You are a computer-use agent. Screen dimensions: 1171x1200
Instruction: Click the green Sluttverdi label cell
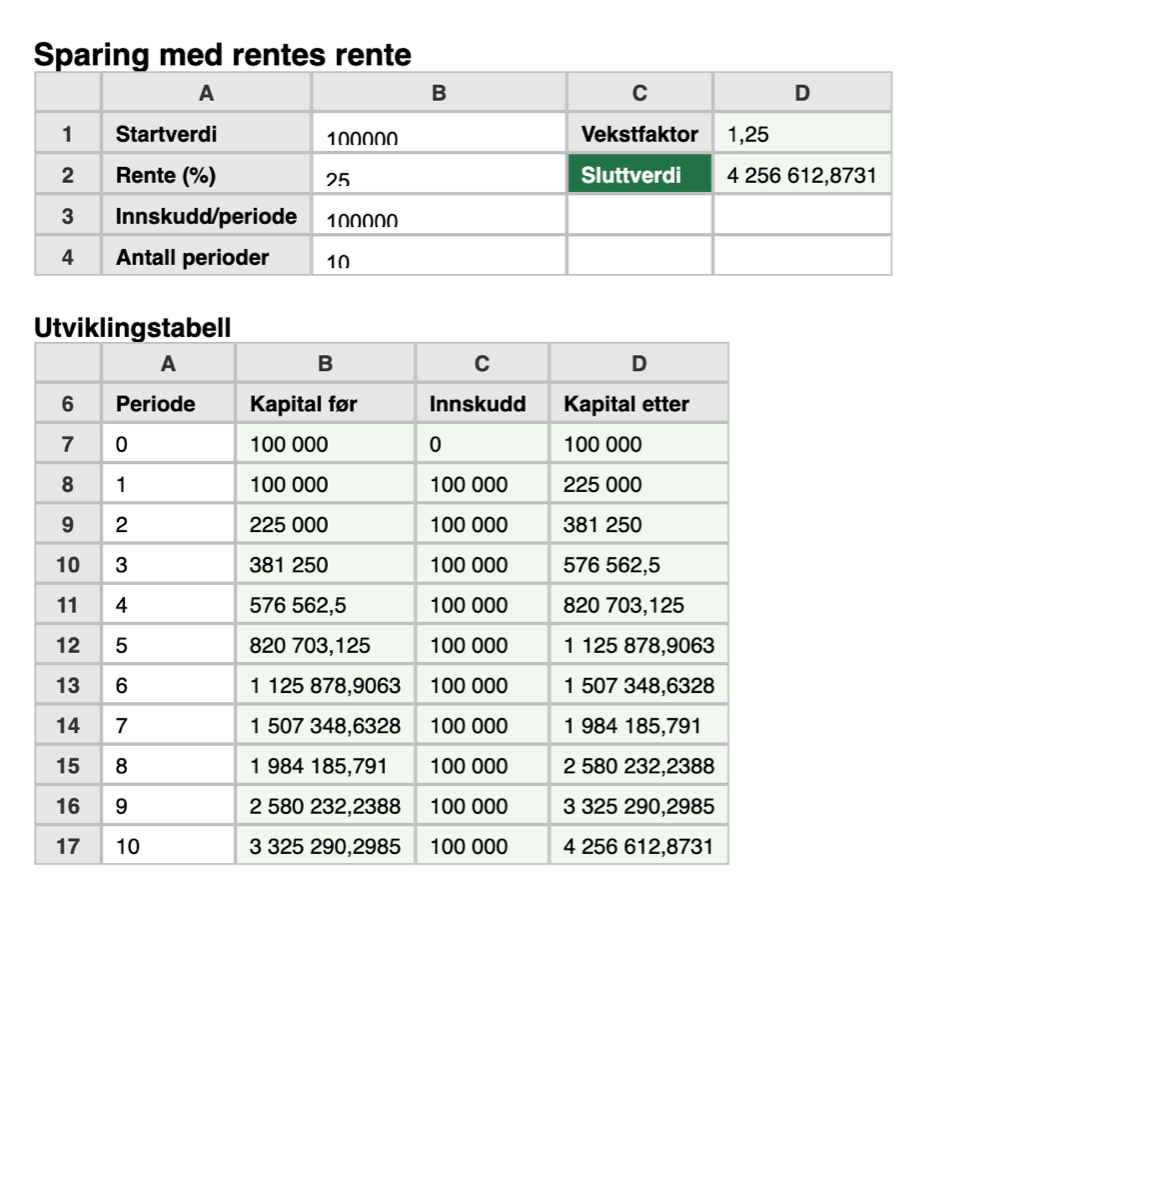coord(640,174)
